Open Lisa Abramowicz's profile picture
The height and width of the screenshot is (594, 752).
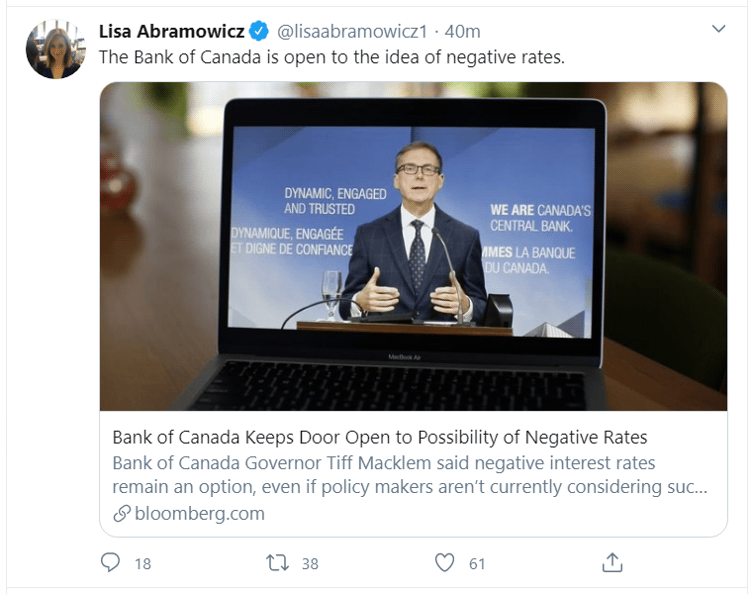(x=56, y=50)
